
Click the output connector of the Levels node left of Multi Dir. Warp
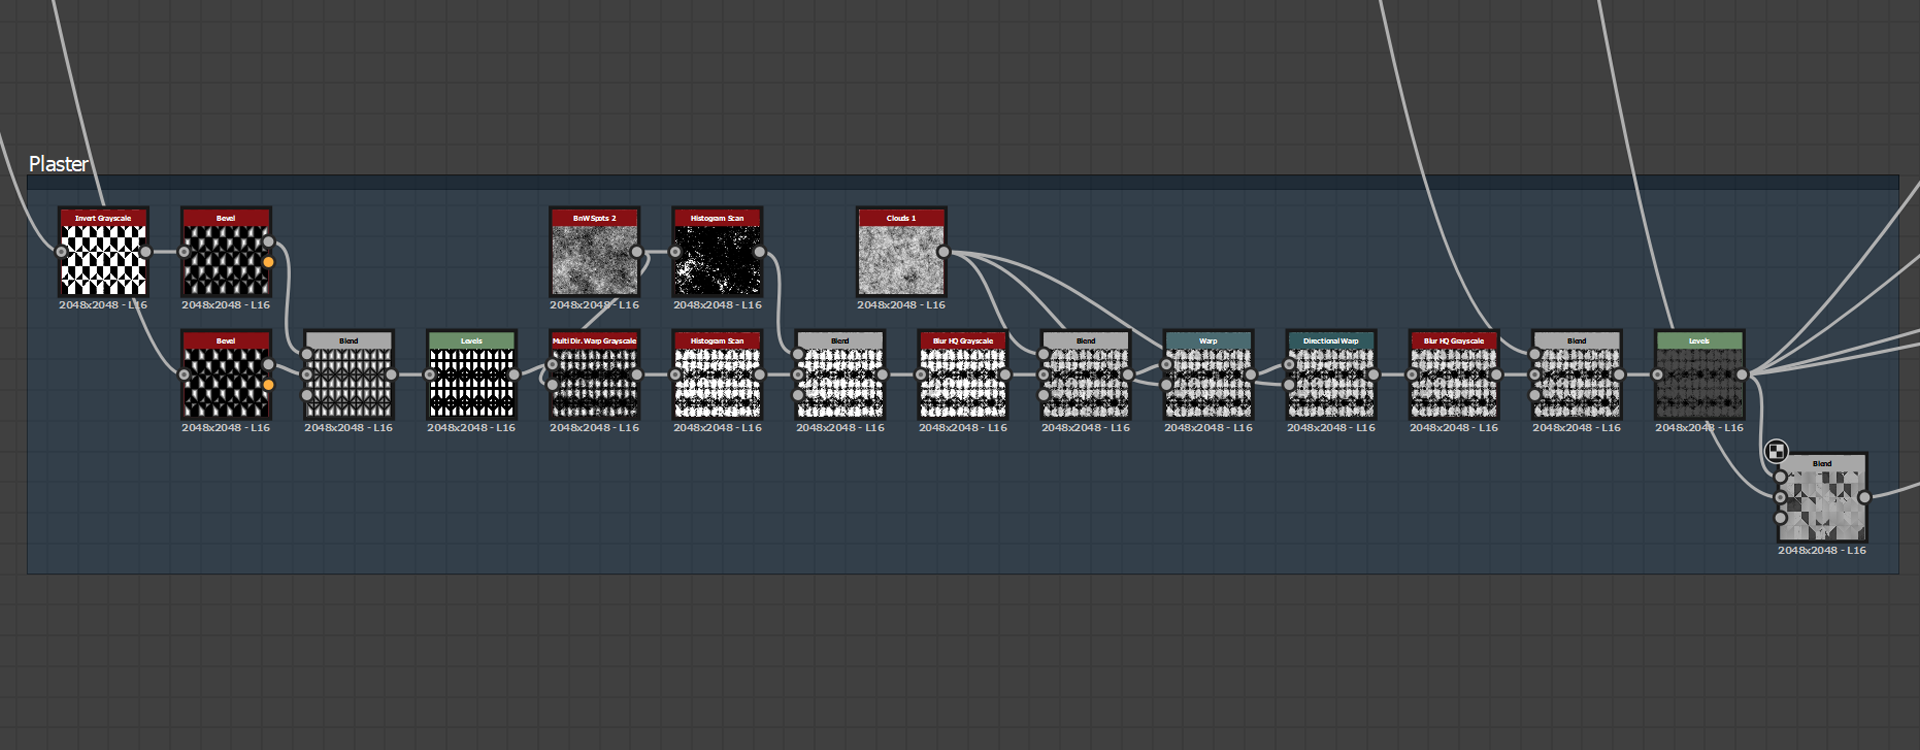tap(514, 375)
